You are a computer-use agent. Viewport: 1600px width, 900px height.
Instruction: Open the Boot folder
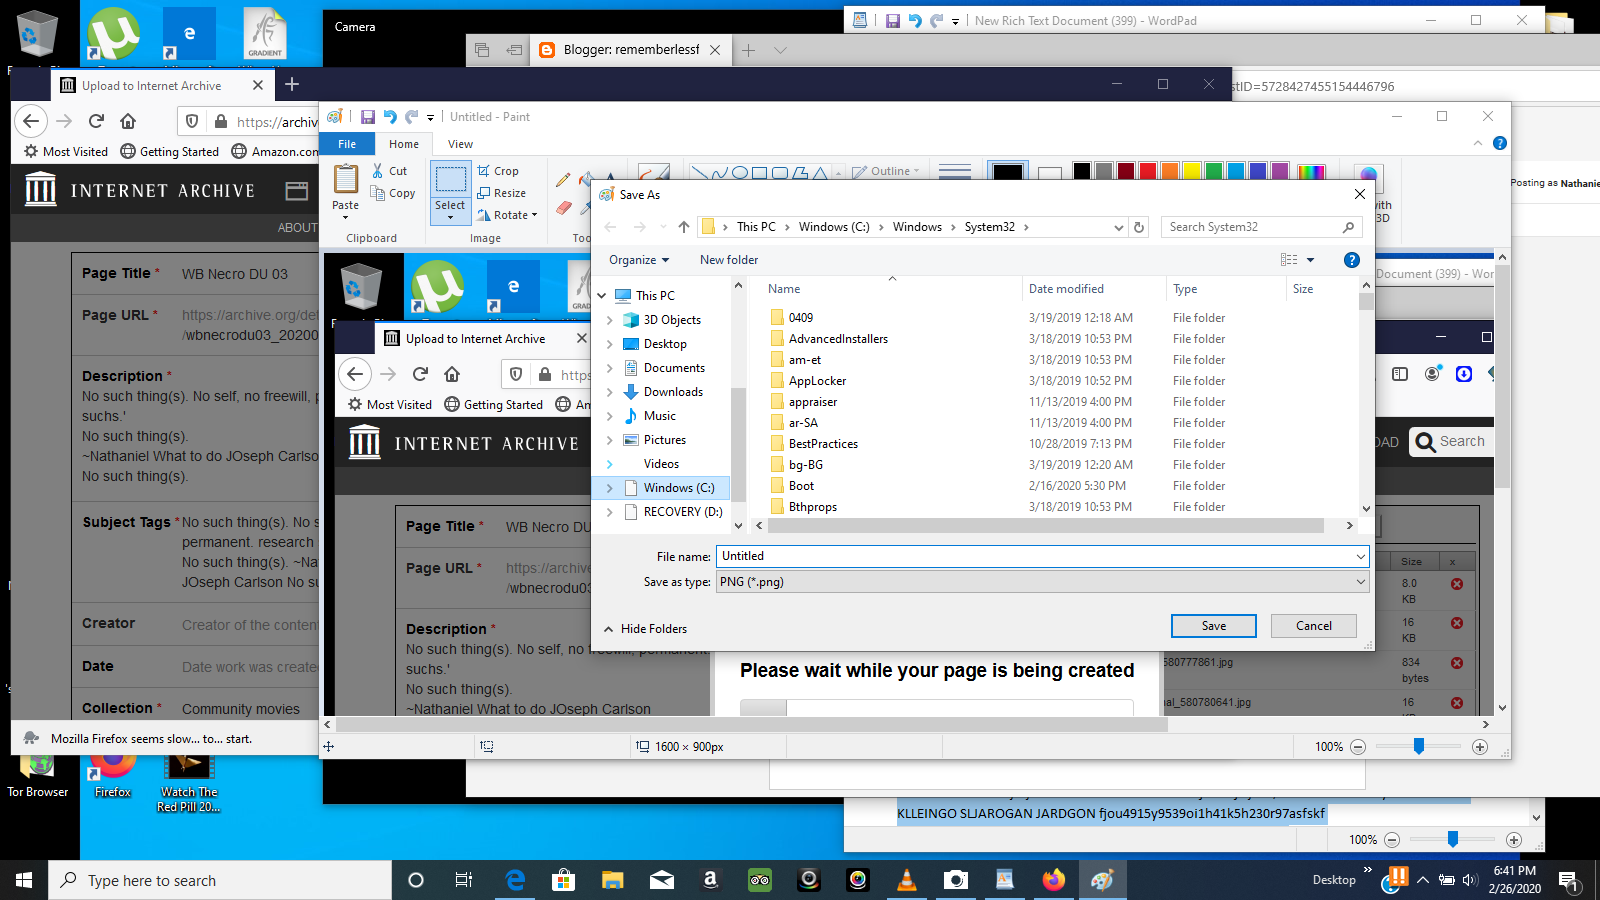(x=801, y=486)
